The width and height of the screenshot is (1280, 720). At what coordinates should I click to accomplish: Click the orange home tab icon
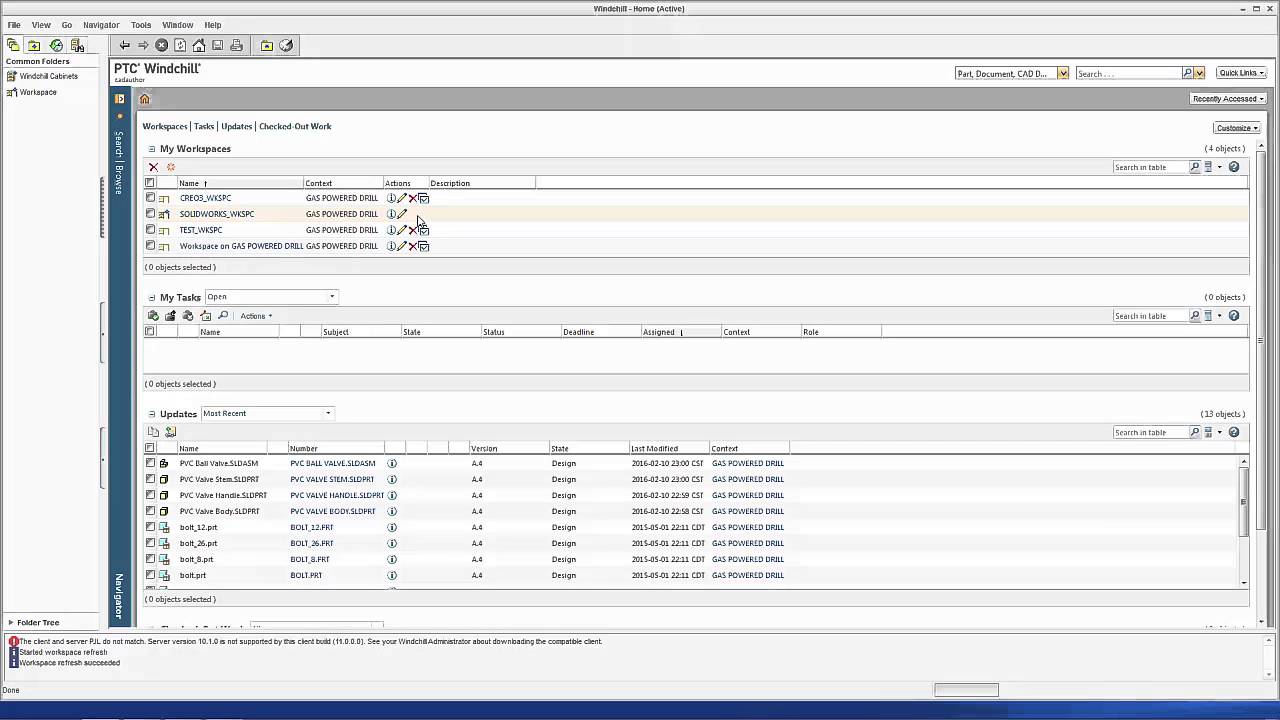[x=144, y=99]
